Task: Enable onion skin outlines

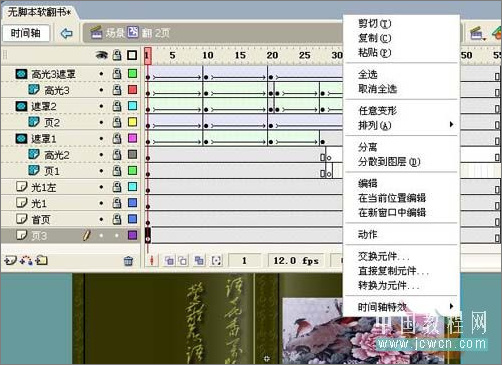Action: point(183,260)
